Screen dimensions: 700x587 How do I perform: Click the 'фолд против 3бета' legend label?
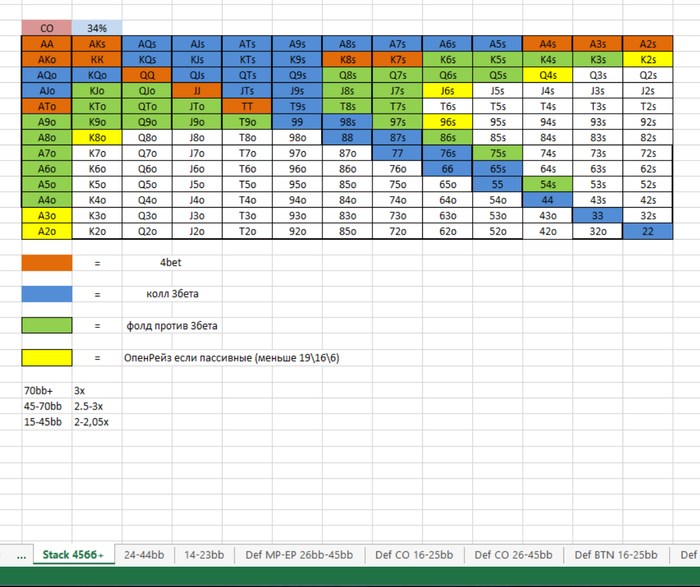tap(172, 326)
